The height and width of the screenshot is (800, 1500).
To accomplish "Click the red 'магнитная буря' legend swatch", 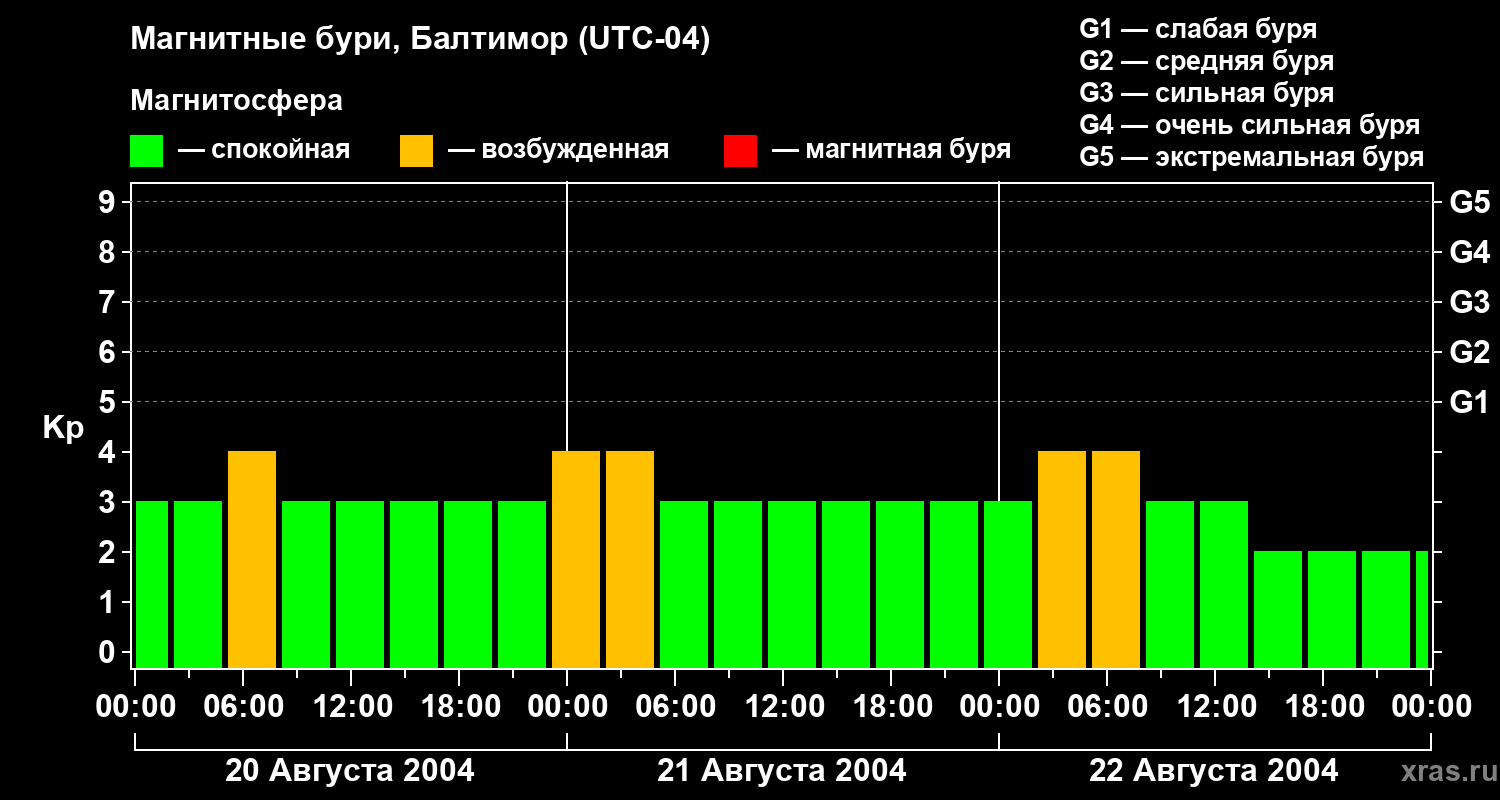I will tap(740, 151).
